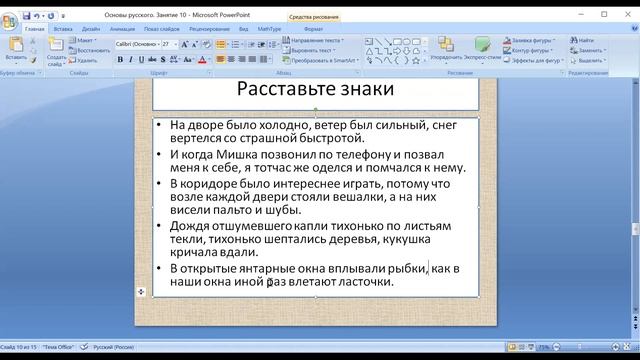640x360 pixels.
Task: Open character spacing AV dropdown
Action: [x=175, y=60]
